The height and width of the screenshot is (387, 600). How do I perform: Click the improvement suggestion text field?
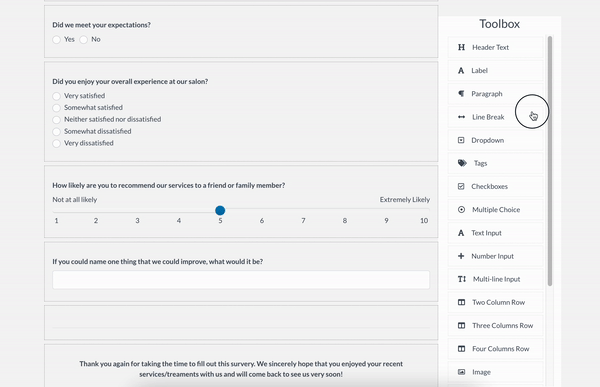(x=241, y=280)
